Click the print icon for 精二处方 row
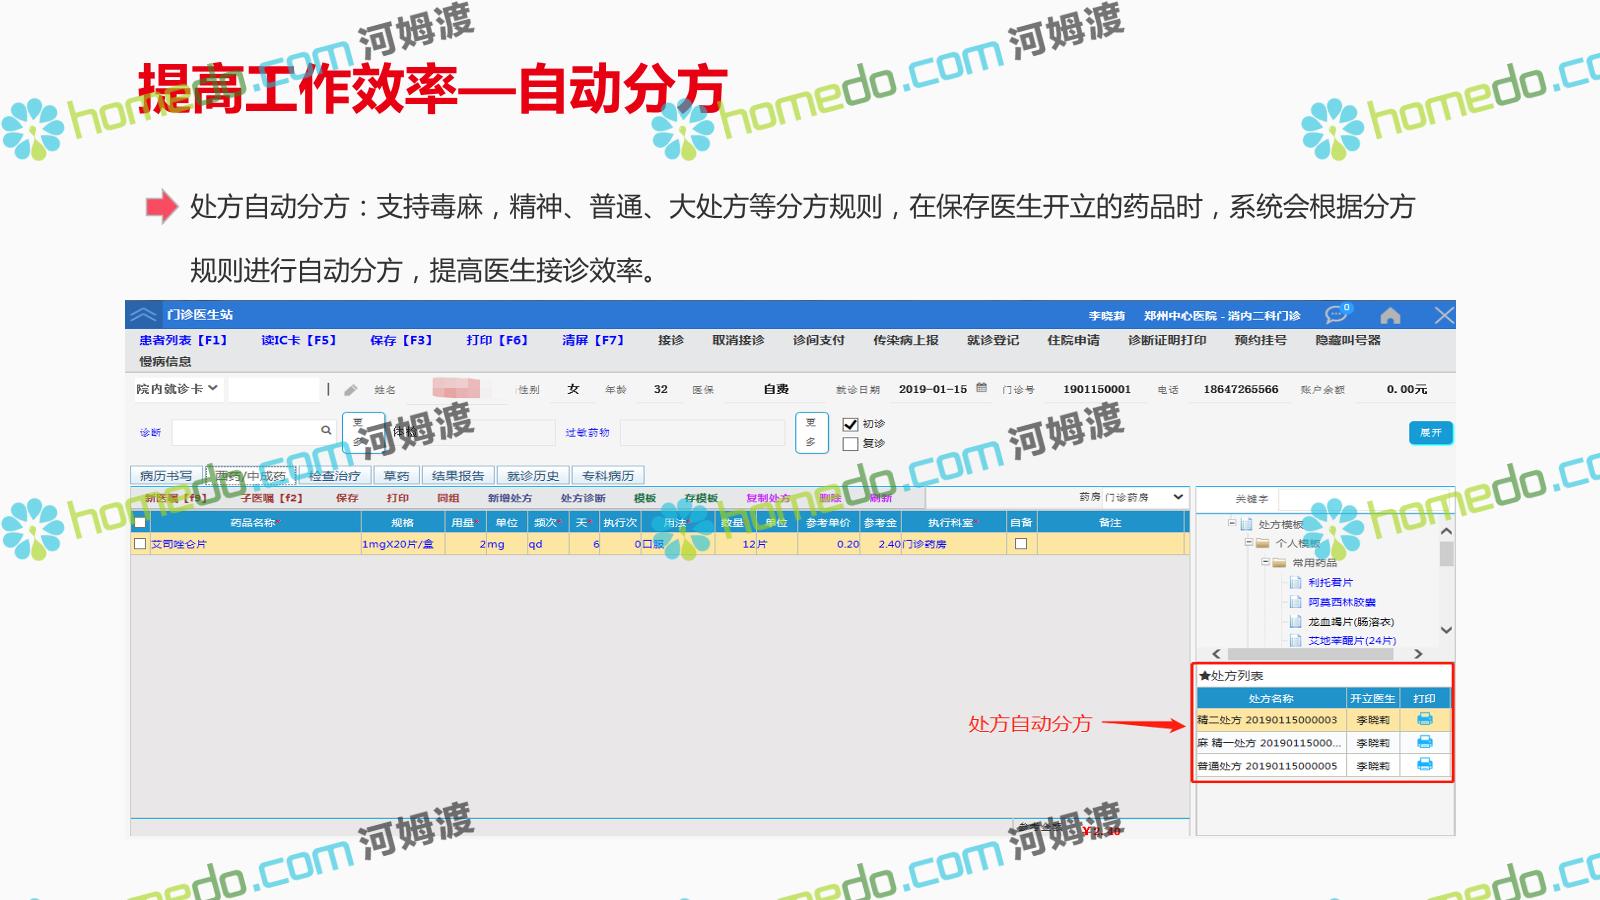Viewport: 1600px width, 900px height. click(x=1425, y=720)
